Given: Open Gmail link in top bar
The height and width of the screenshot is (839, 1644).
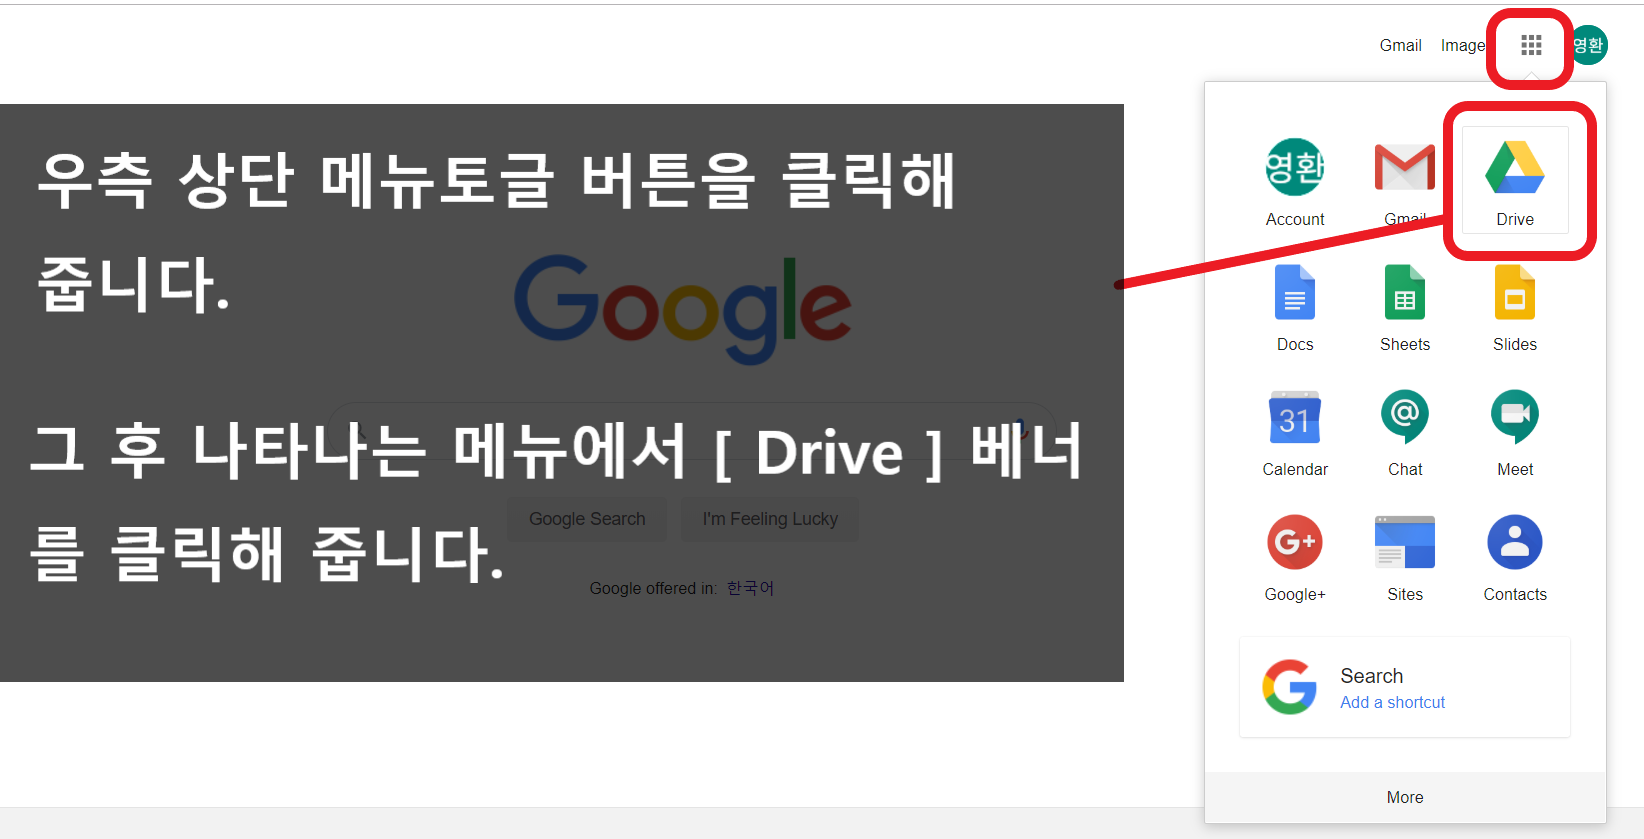Looking at the screenshot, I should tap(1400, 45).
